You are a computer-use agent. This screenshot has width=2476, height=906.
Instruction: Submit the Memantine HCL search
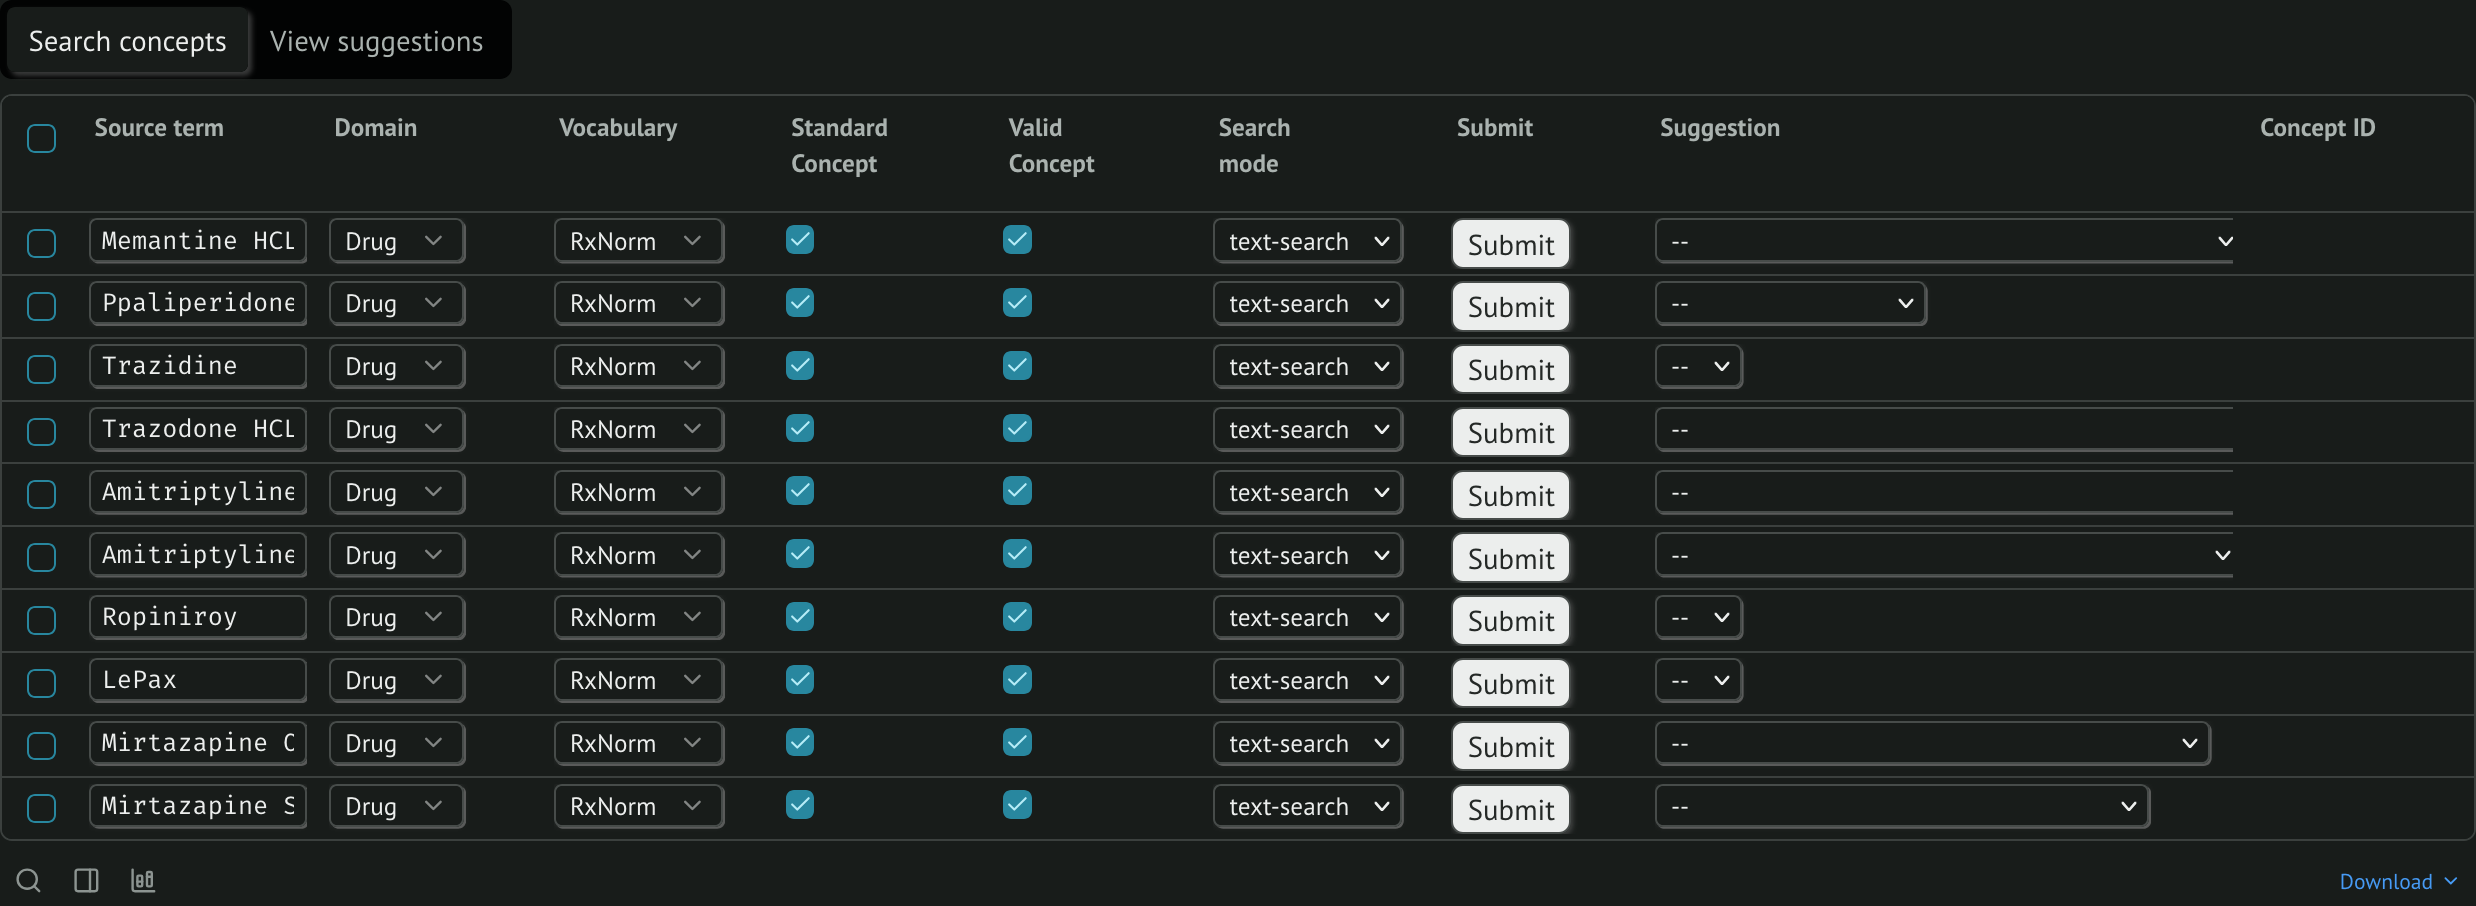coord(1510,244)
